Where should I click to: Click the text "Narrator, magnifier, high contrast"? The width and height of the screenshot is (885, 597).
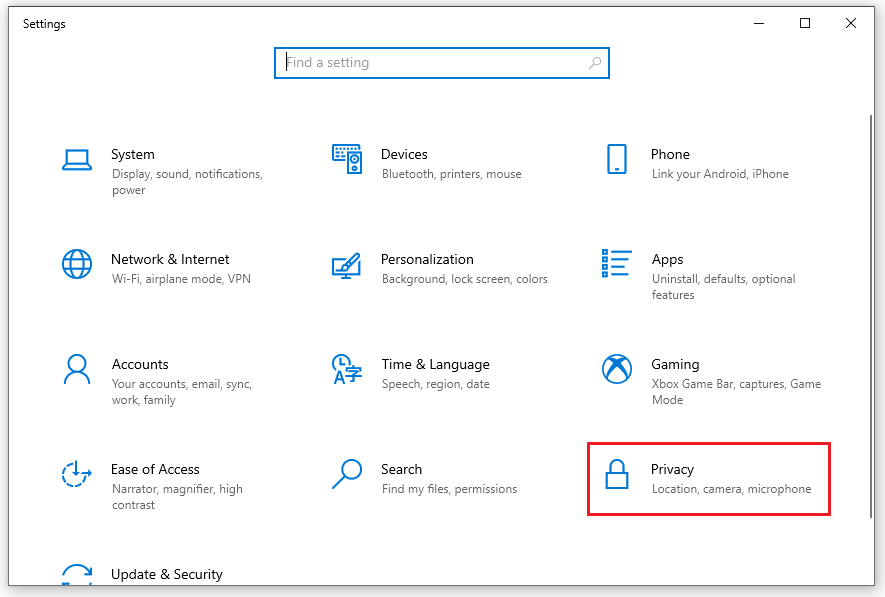177,497
